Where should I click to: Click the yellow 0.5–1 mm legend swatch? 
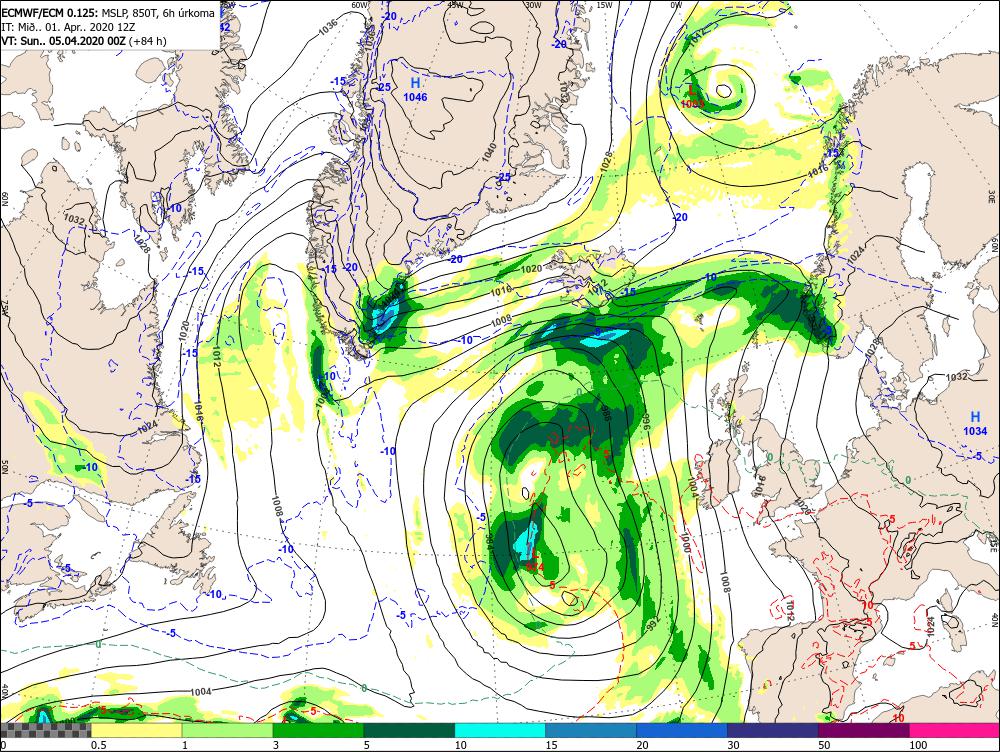point(136,730)
